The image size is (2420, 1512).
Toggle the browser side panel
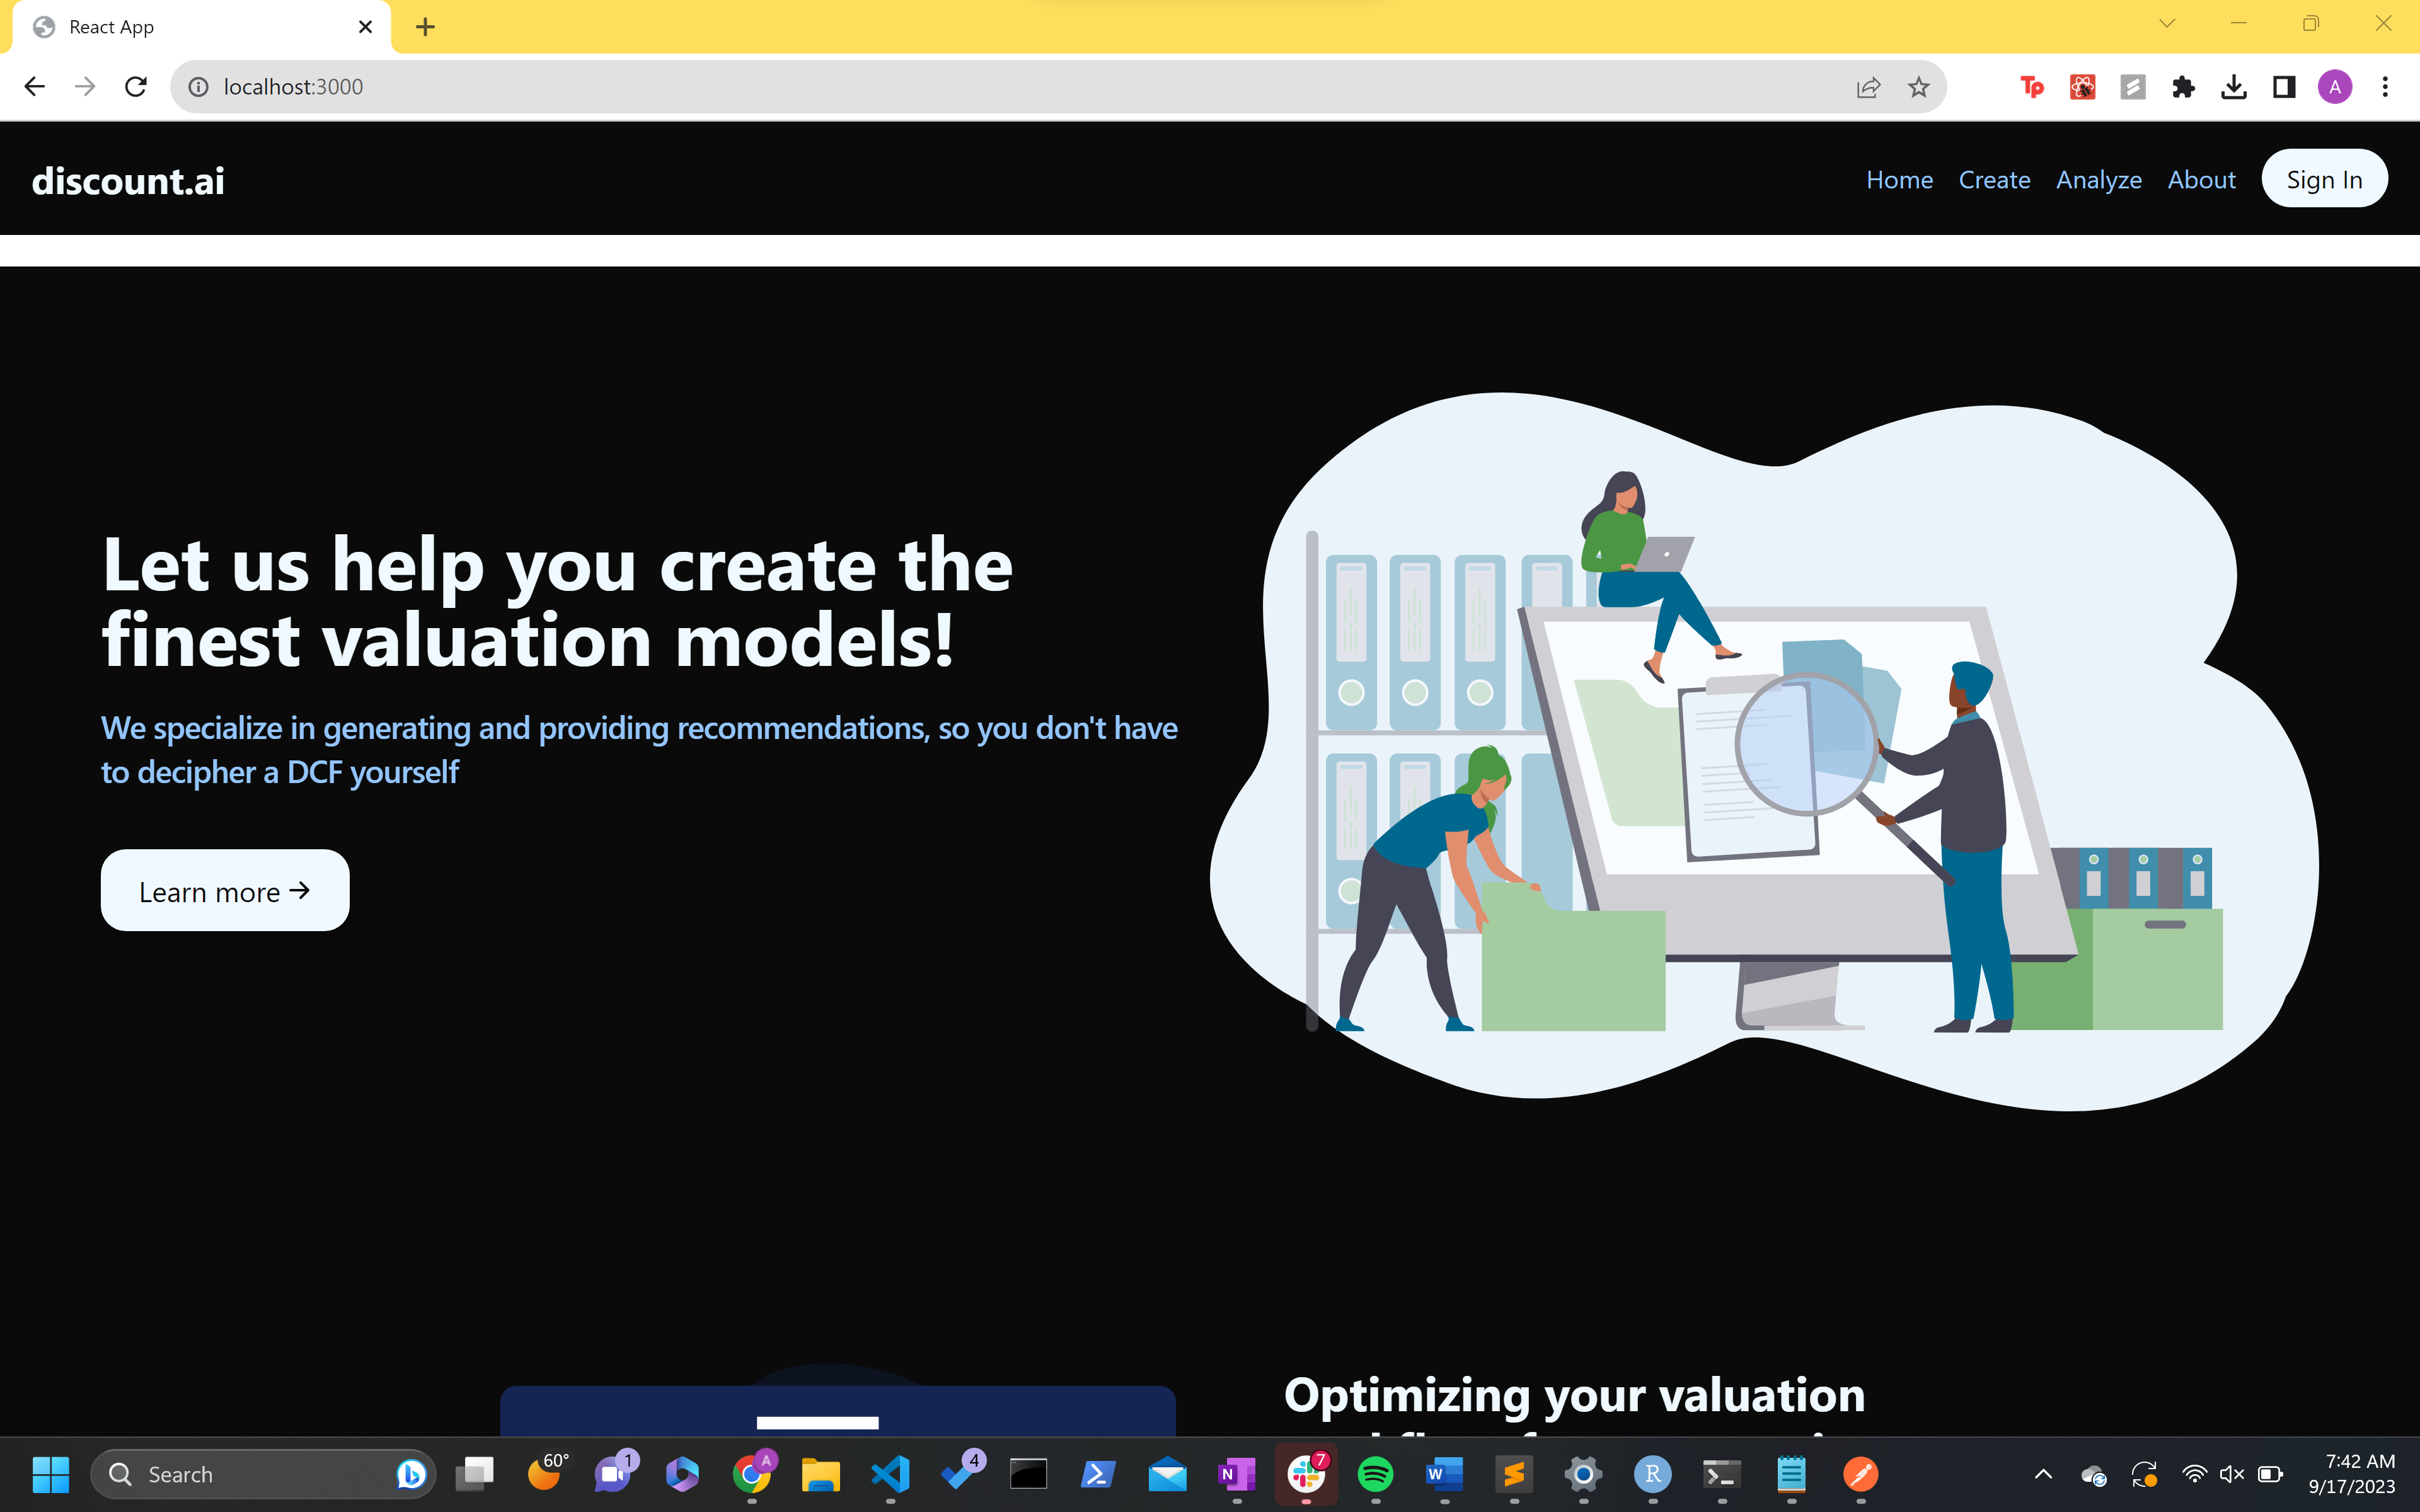coord(2284,87)
